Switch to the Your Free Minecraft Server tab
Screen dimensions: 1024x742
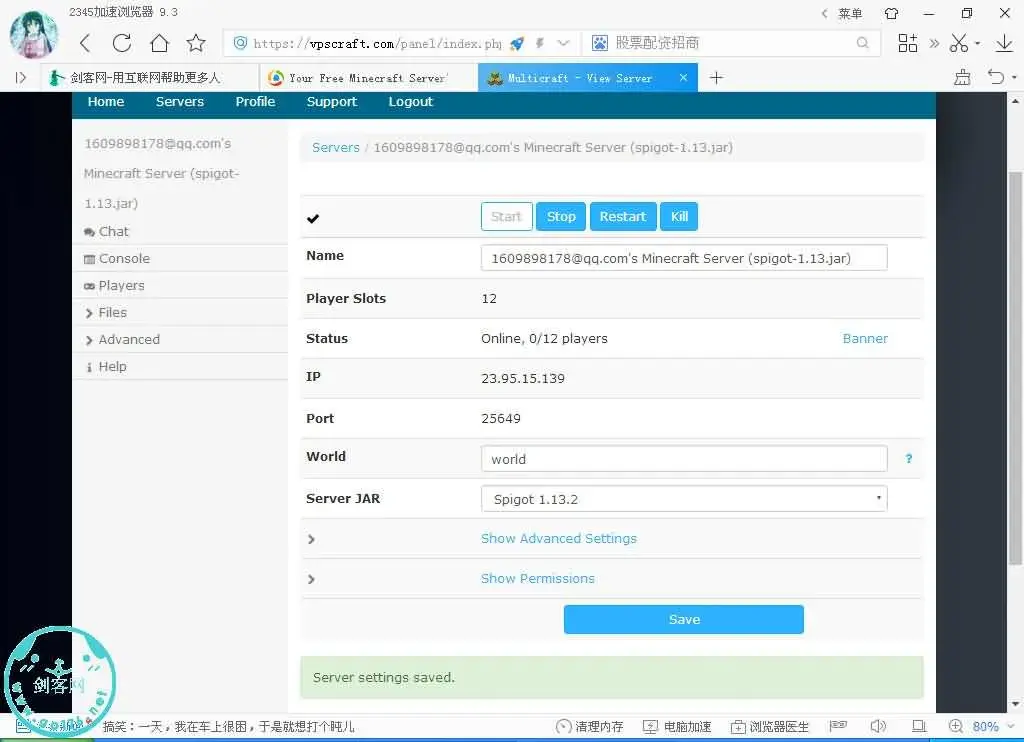tap(368, 78)
